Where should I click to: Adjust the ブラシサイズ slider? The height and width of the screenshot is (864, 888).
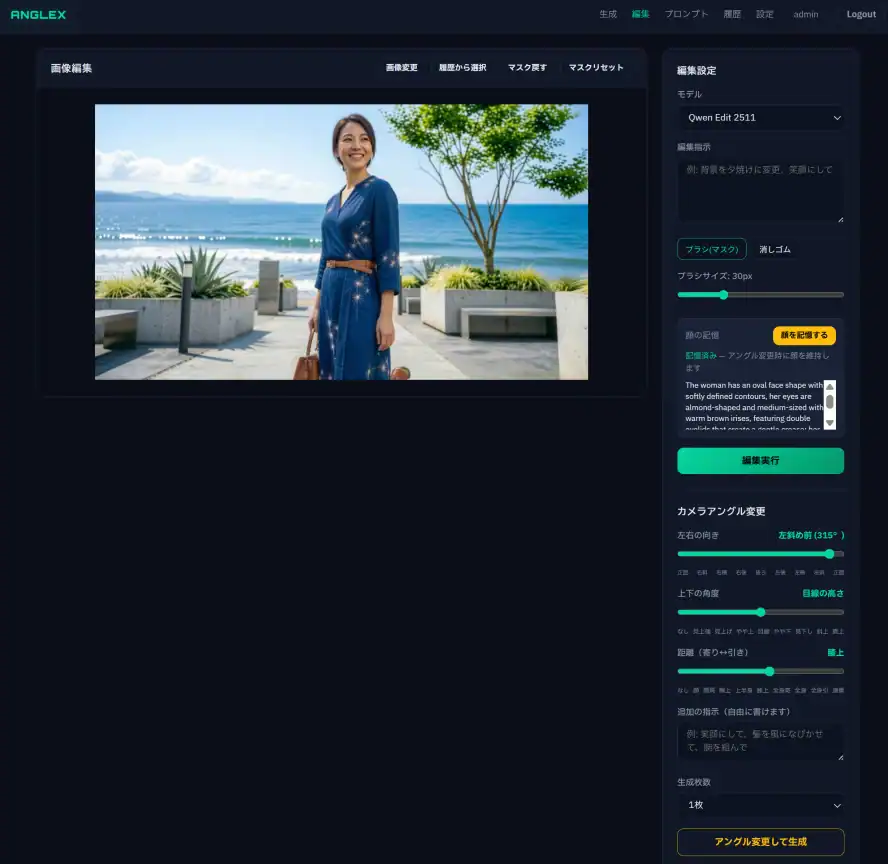tap(723, 295)
